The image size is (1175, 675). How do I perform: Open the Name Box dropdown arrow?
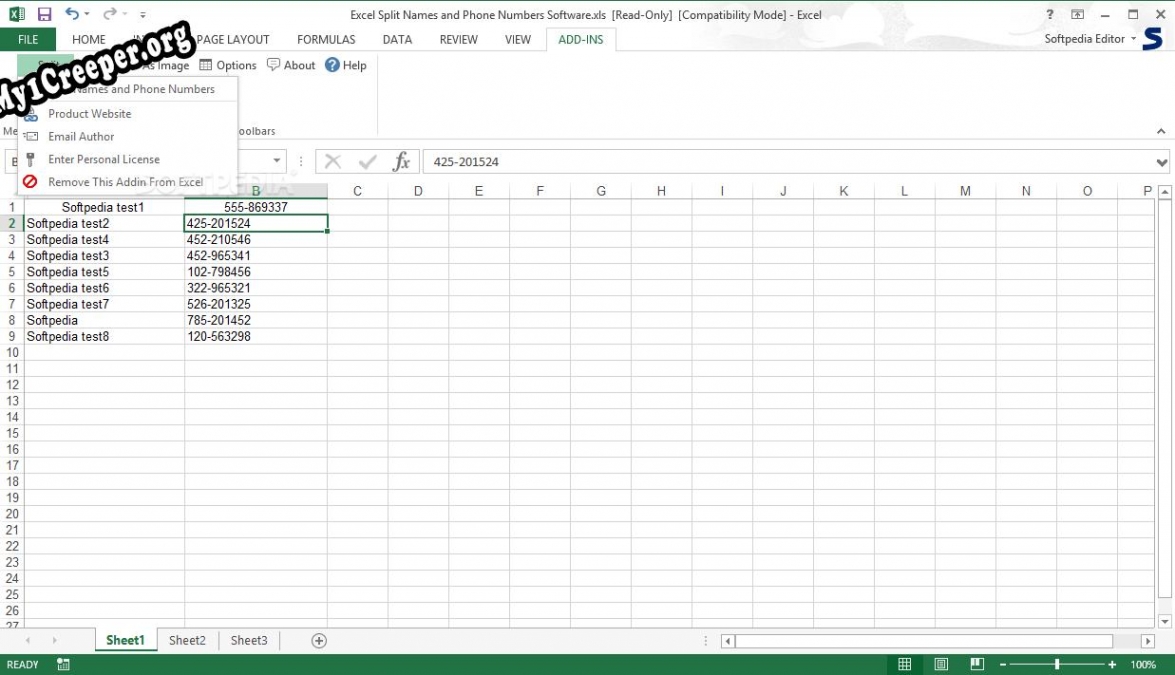coord(277,159)
